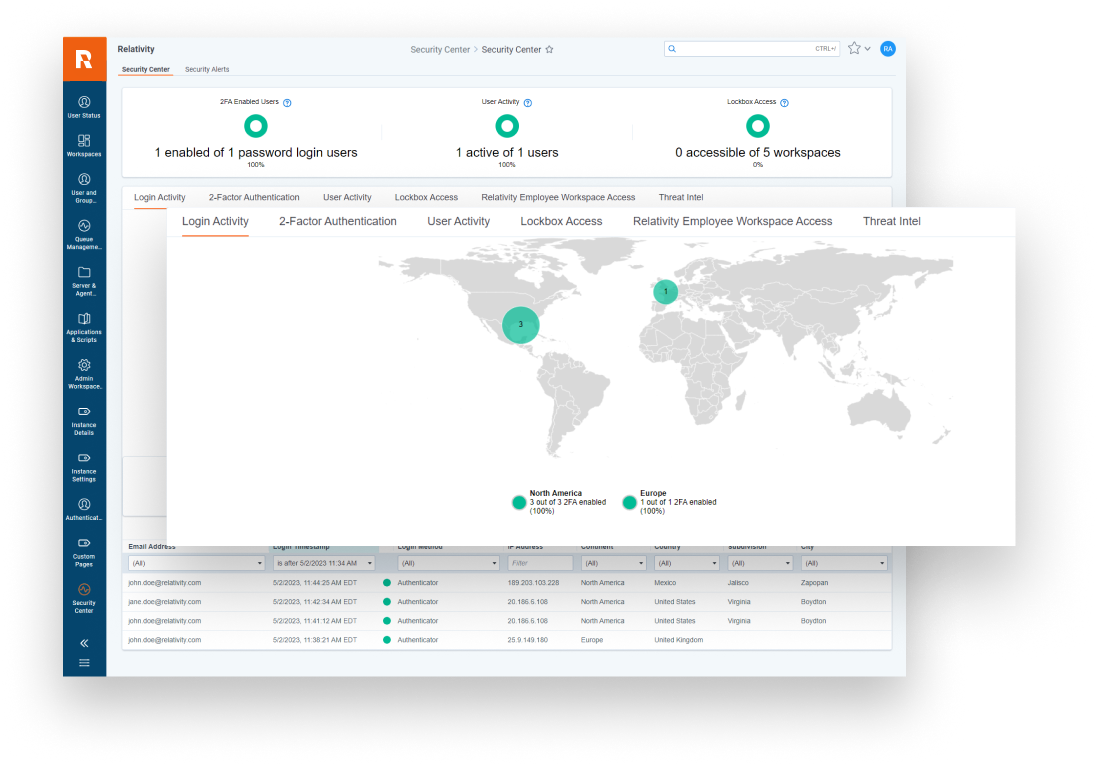The width and height of the screenshot is (1098, 766).
Task: Click the IP Address filter field
Action: click(540, 564)
